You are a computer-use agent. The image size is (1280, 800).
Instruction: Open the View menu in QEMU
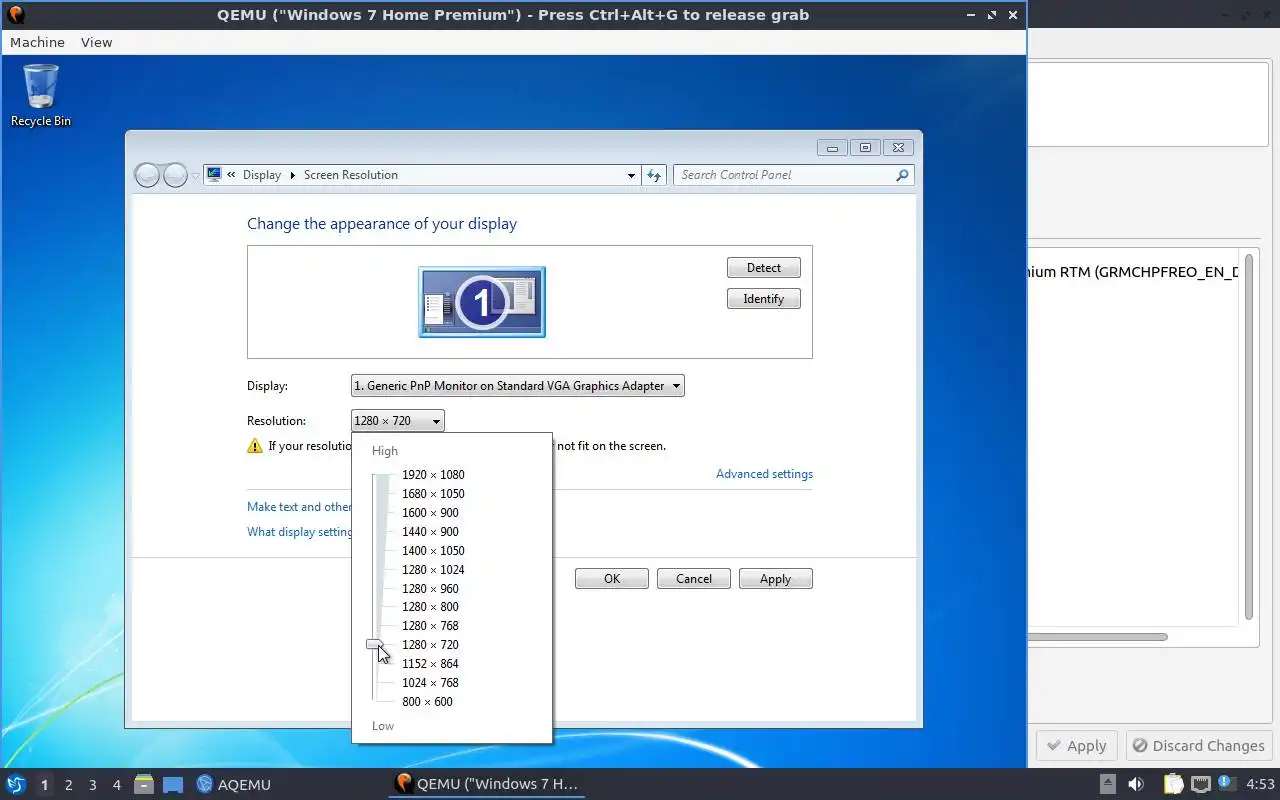[x=97, y=42]
